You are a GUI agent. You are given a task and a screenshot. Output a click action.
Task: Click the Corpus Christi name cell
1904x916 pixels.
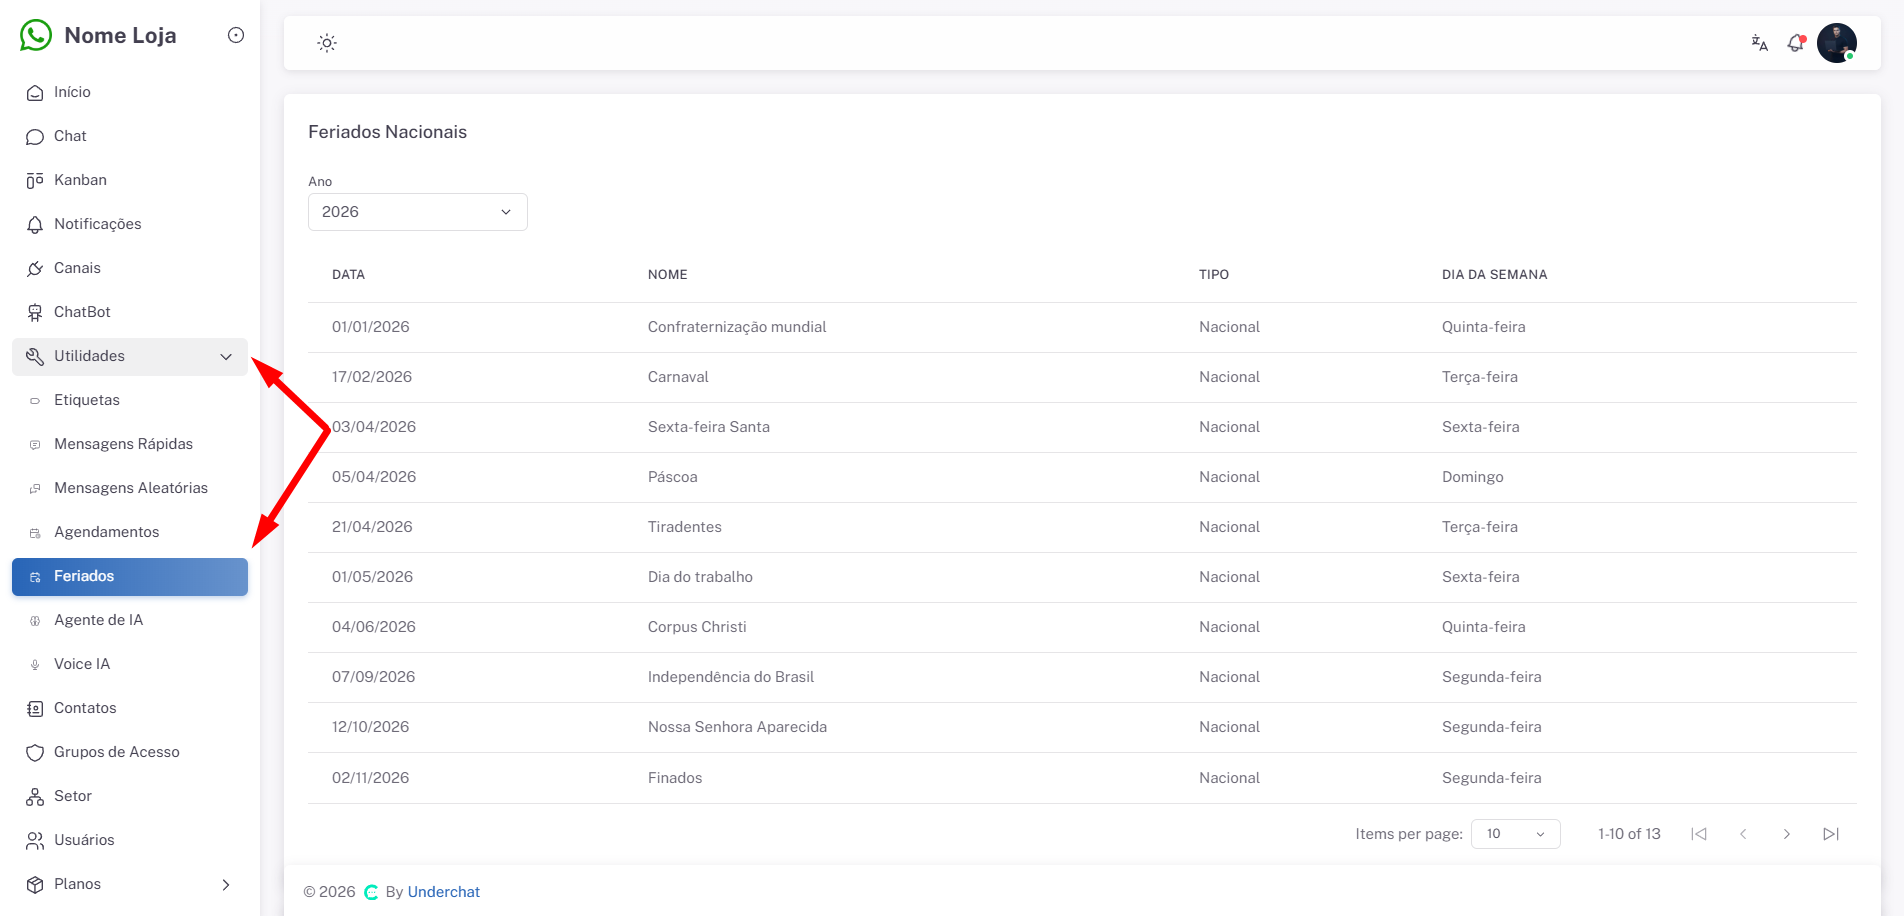(697, 627)
